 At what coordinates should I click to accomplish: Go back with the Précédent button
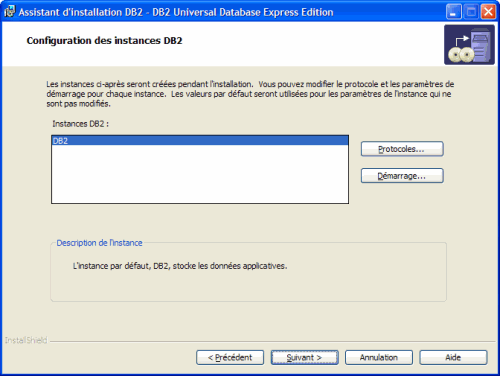[230, 357]
